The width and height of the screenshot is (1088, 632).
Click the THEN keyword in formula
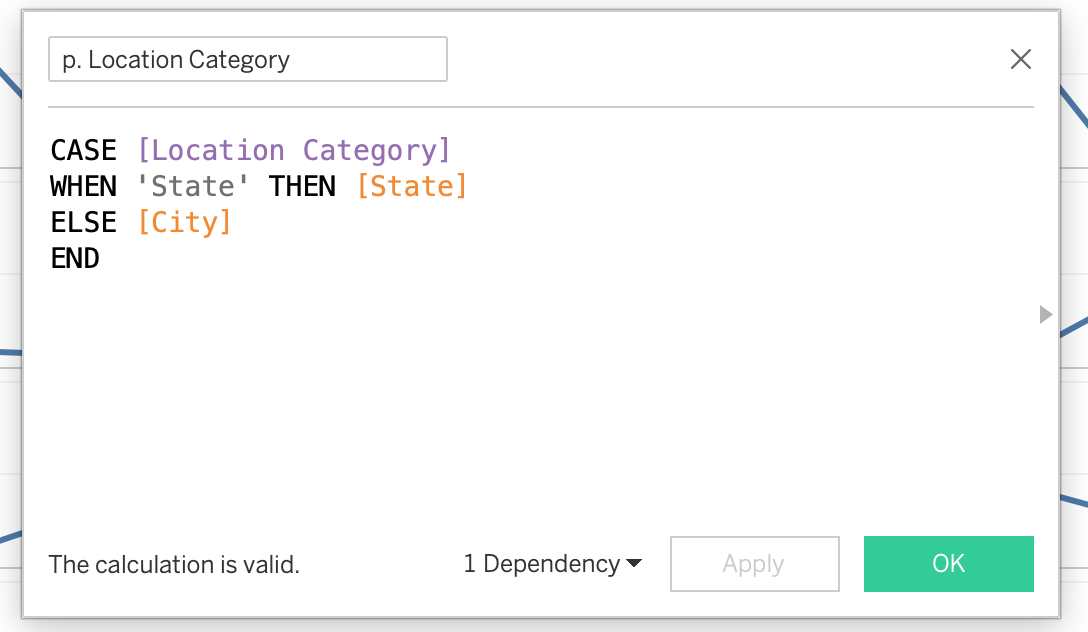(x=302, y=187)
